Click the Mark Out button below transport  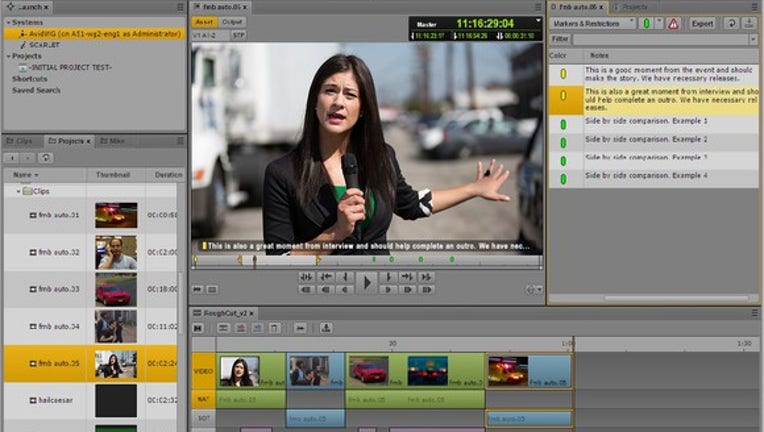[388, 277]
